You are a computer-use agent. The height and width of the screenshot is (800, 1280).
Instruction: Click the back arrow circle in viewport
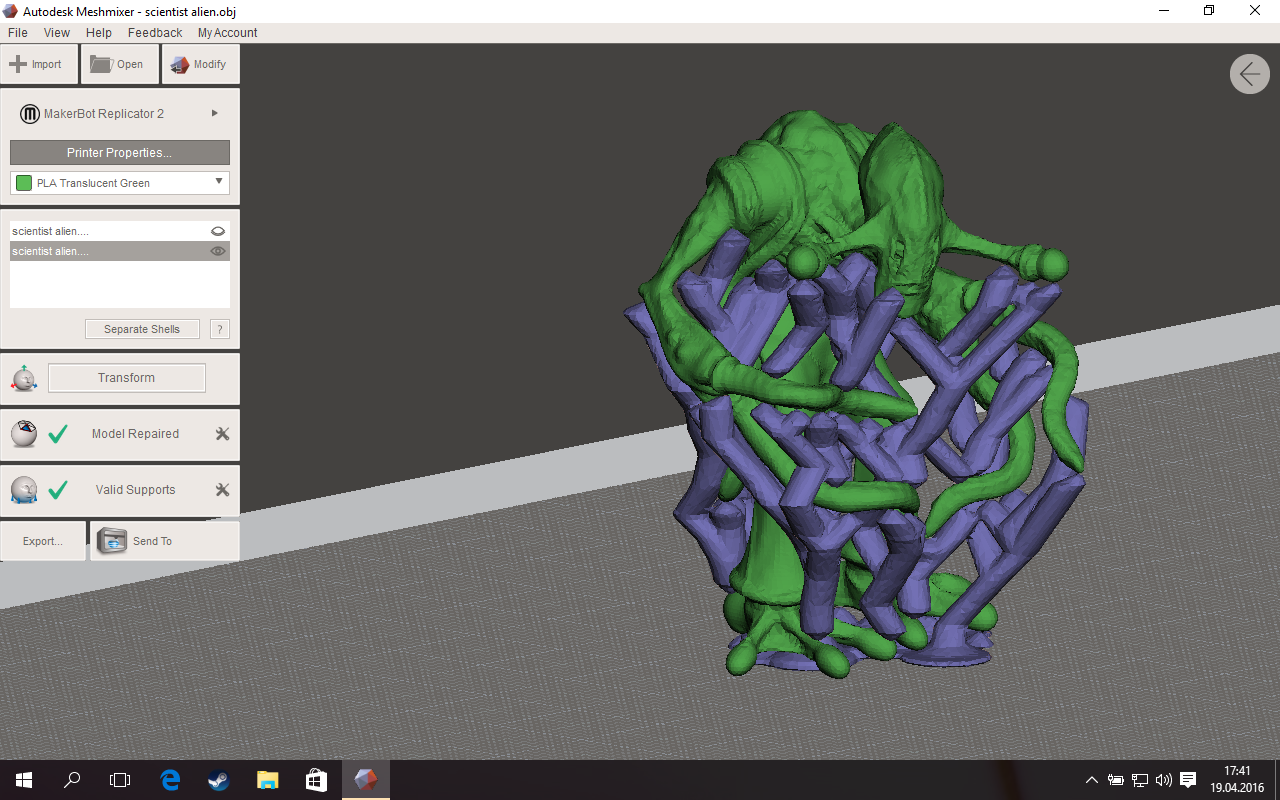coord(1250,74)
